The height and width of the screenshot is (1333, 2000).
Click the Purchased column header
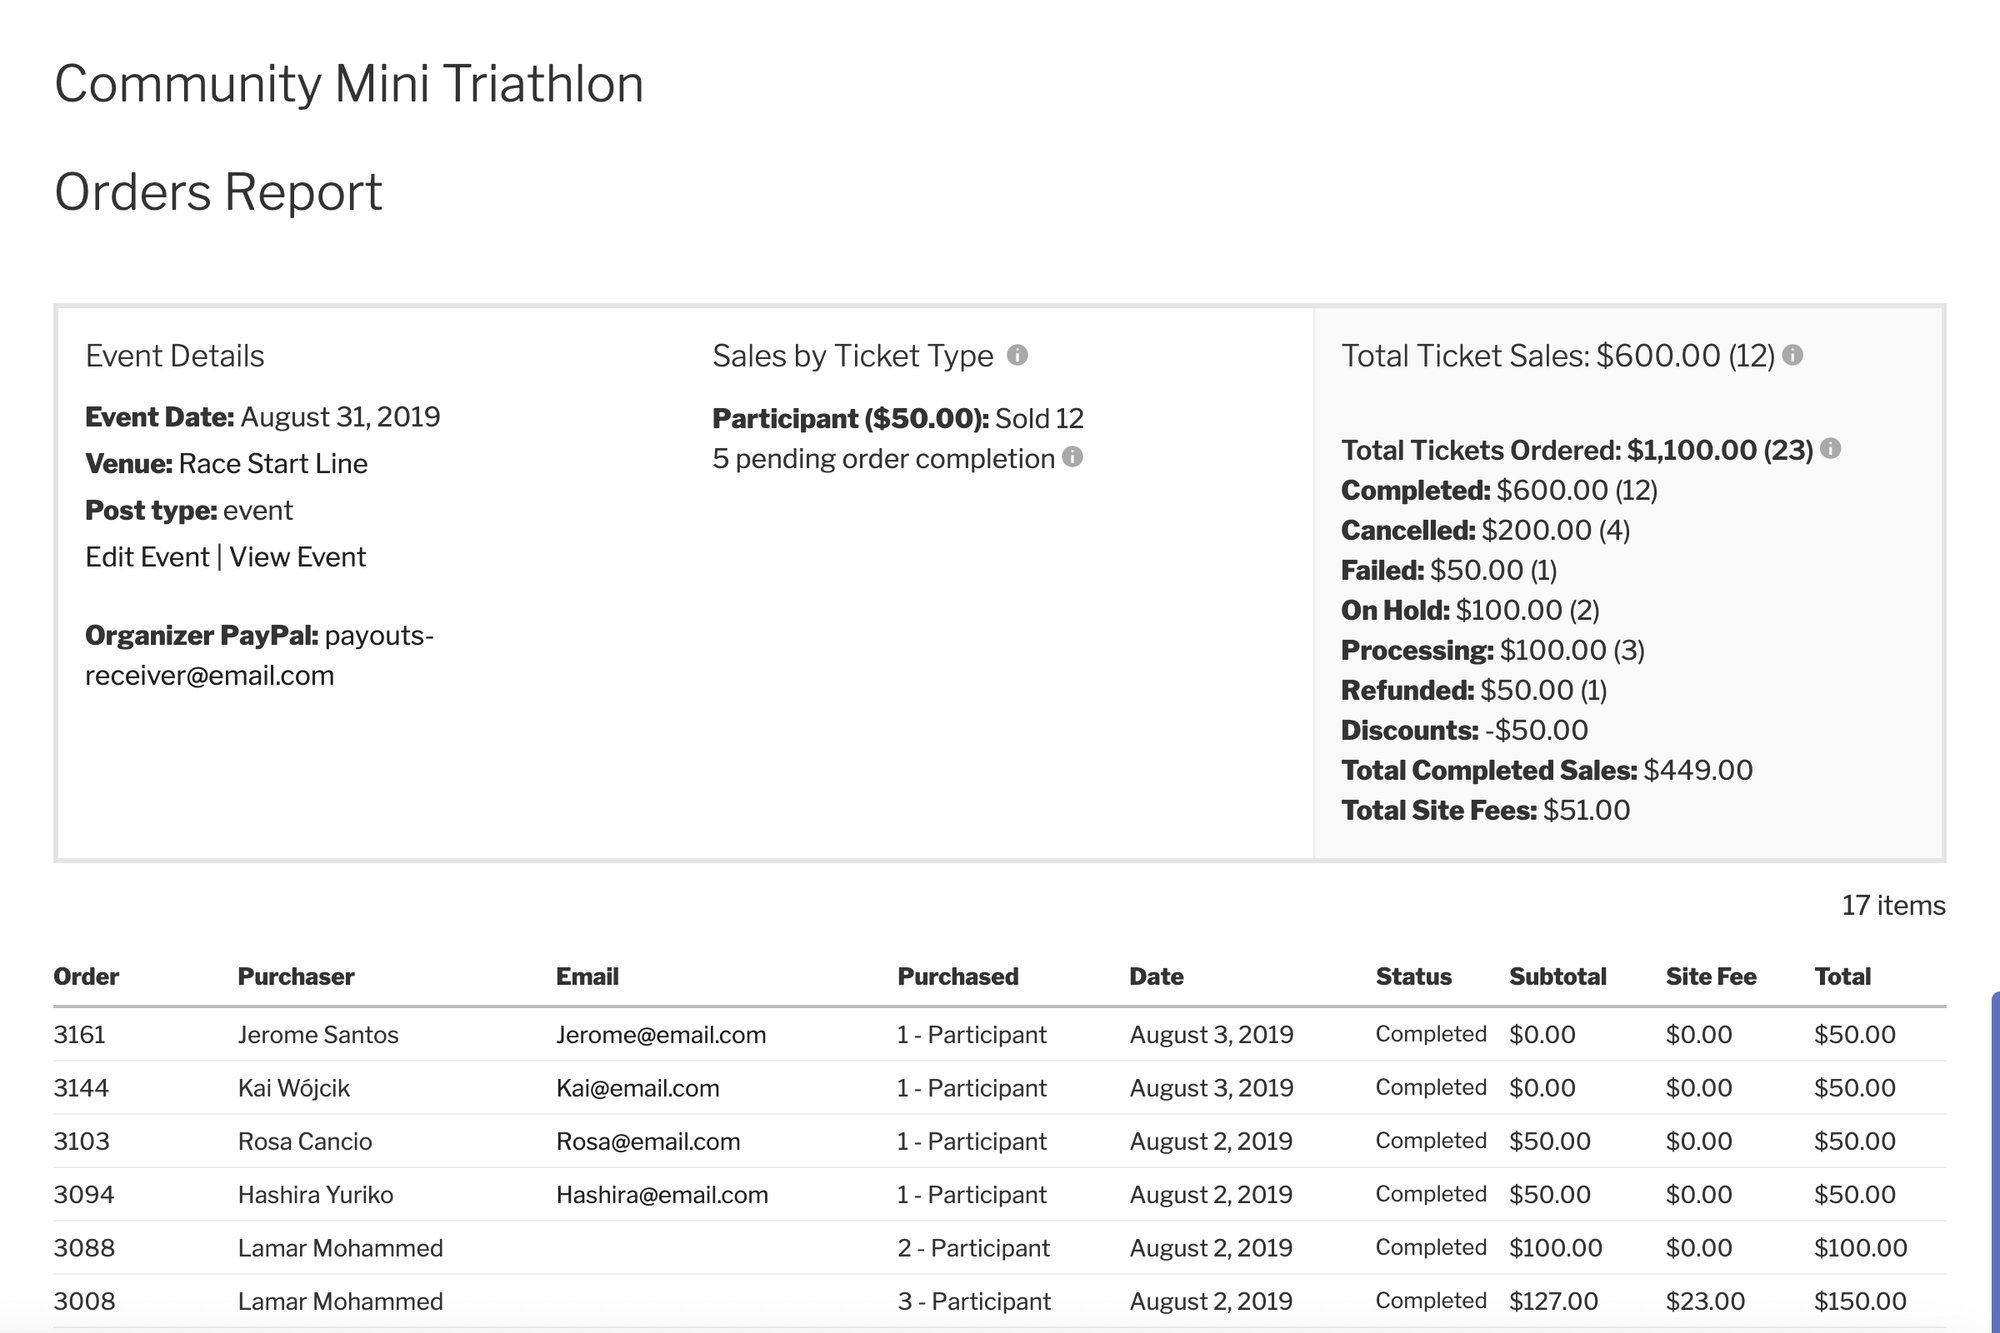958,976
